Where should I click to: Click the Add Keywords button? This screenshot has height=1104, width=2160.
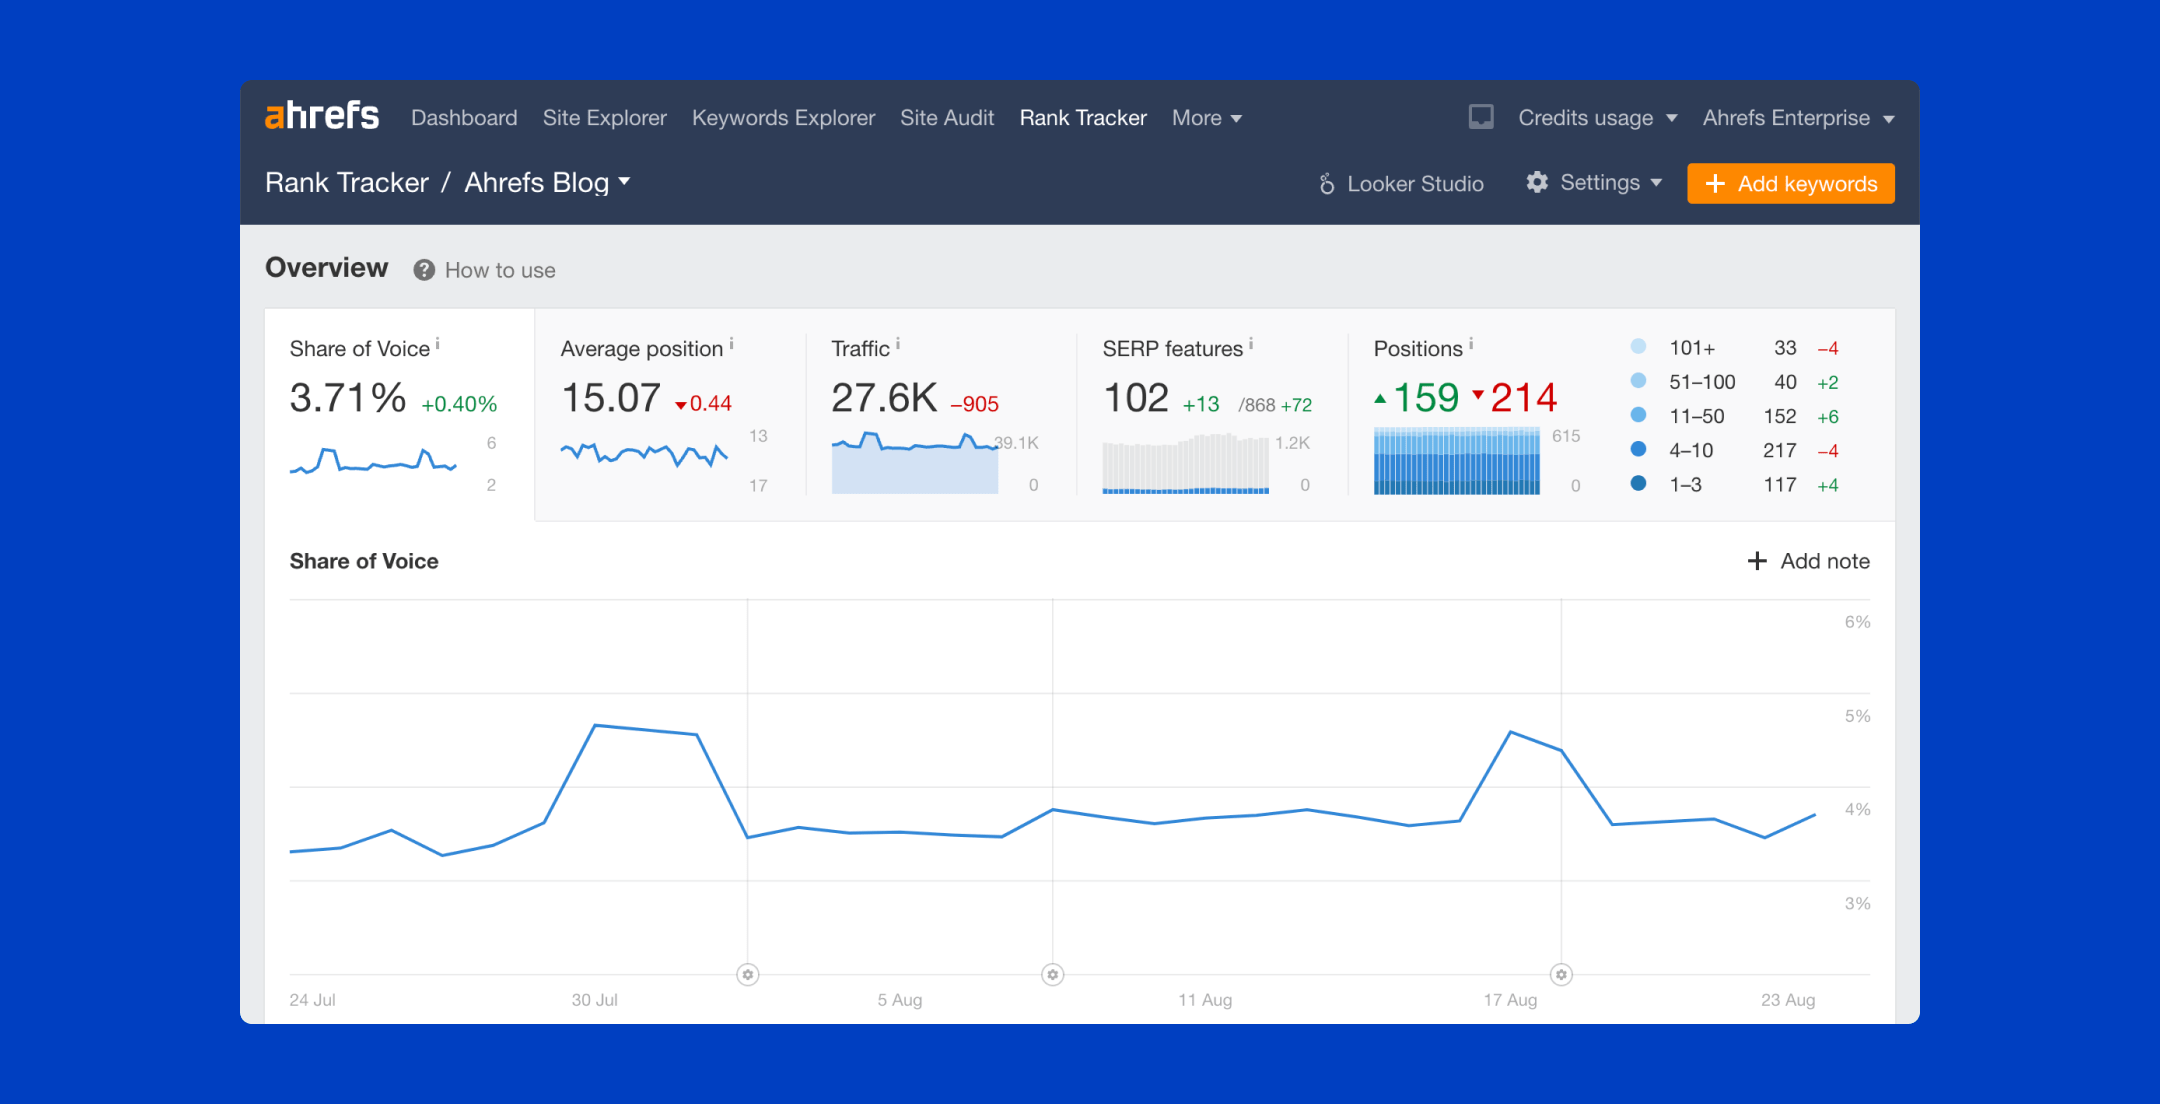tap(1794, 183)
